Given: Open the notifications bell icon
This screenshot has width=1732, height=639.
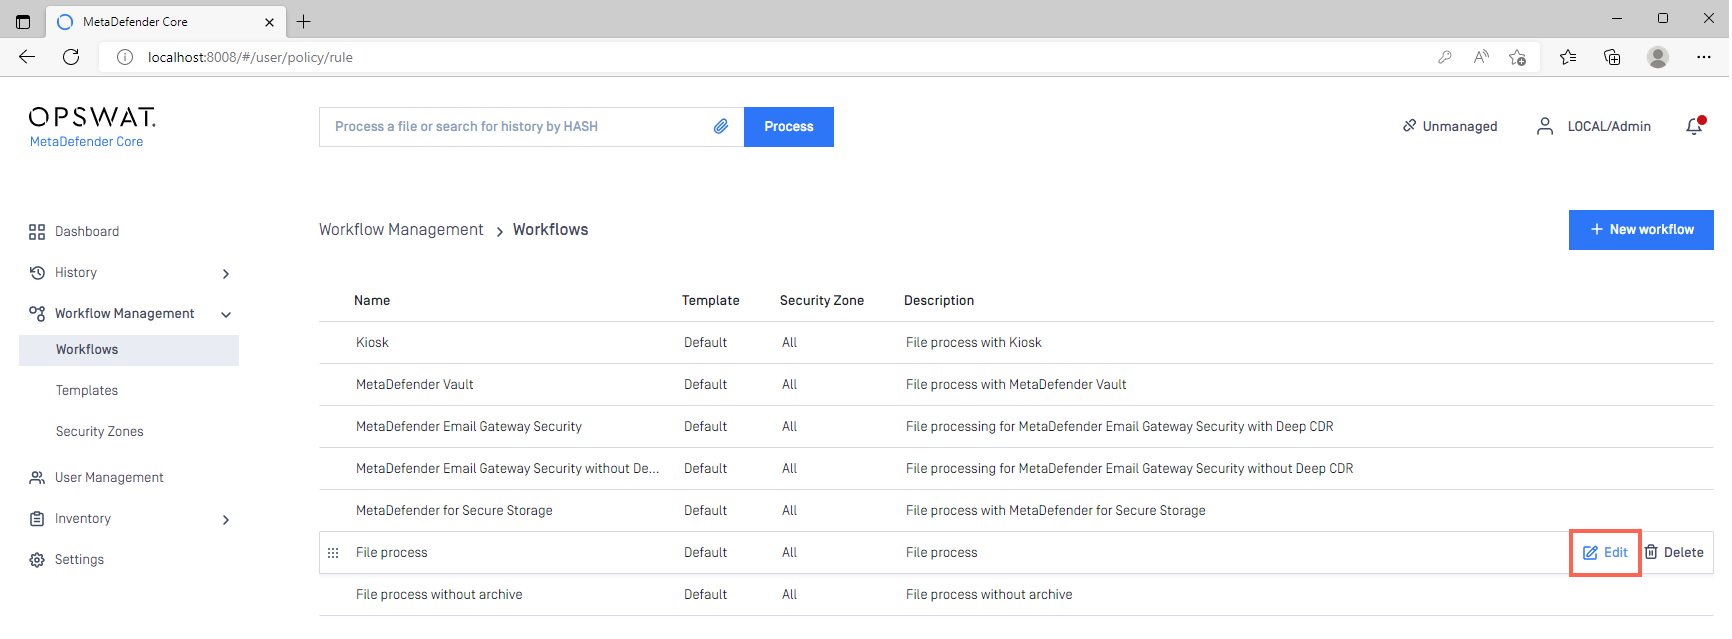Looking at the screenshot, I should 1694,126.
